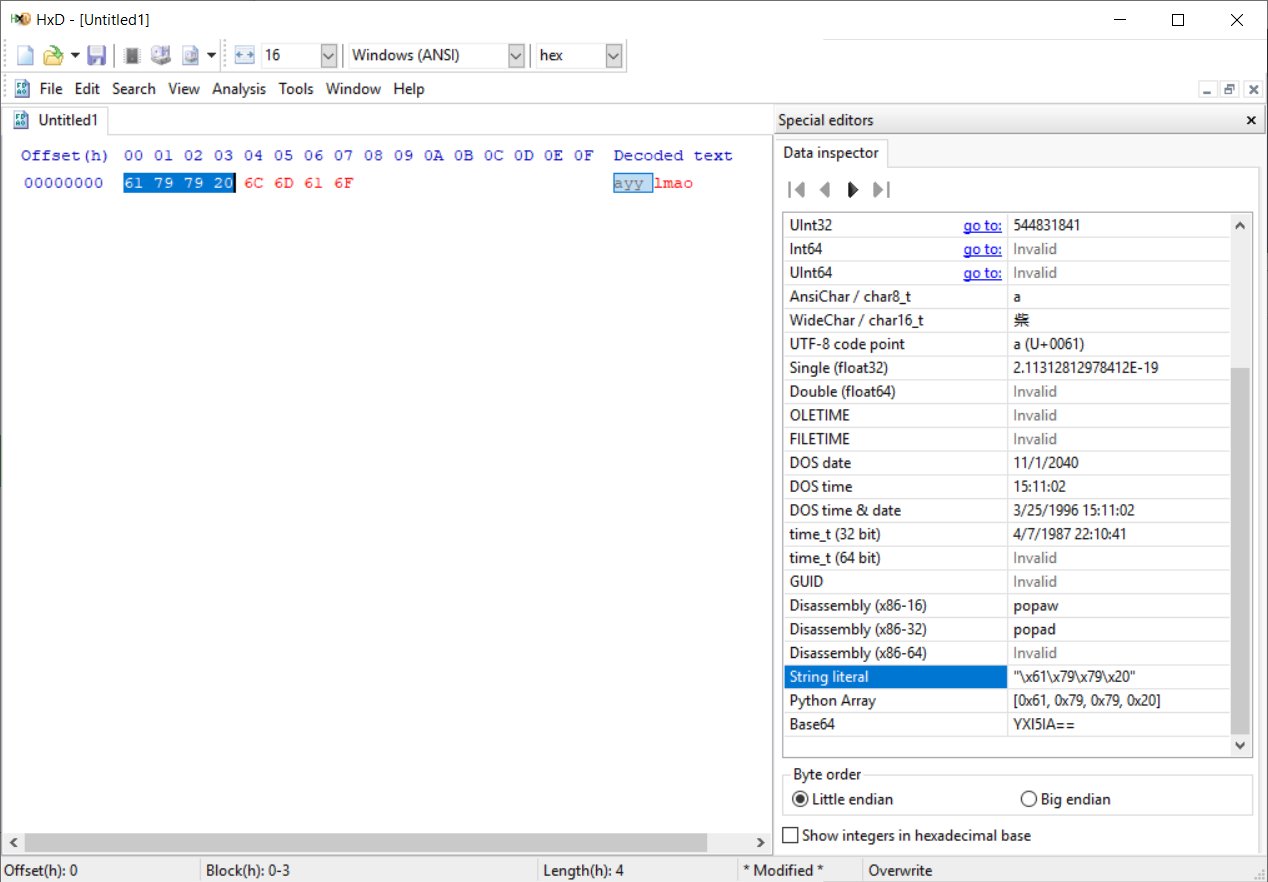Screen dimensions: 1268x882
Task: Click the go to link beside UInt32
Action: click(x=982, y=225)
